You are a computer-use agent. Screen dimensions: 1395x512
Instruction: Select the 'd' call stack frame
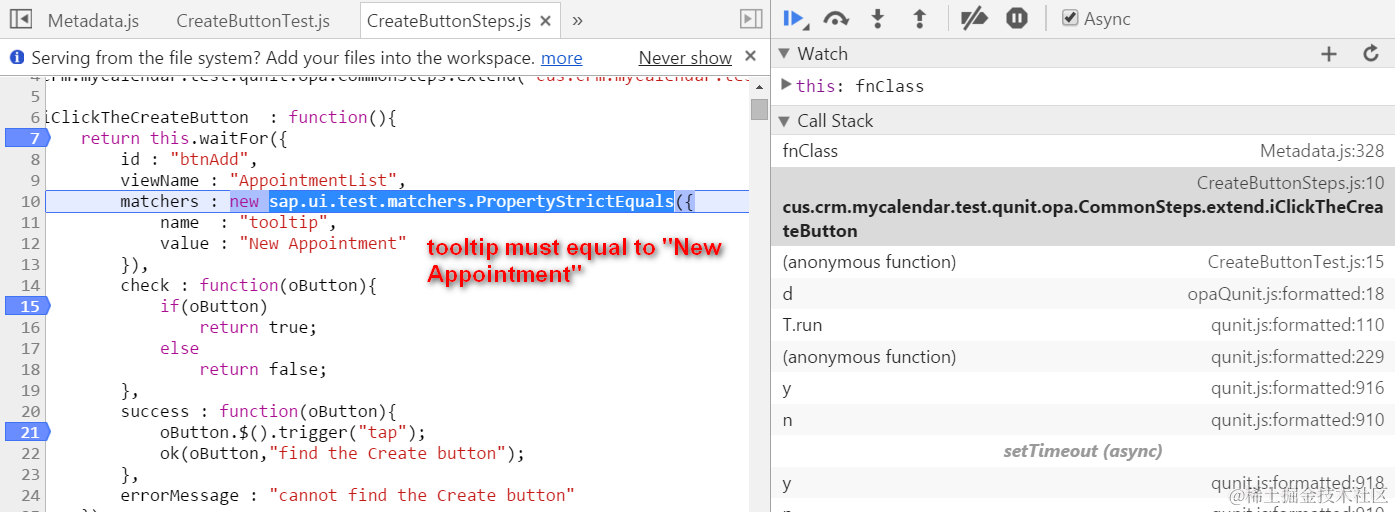pos(1083,294)
